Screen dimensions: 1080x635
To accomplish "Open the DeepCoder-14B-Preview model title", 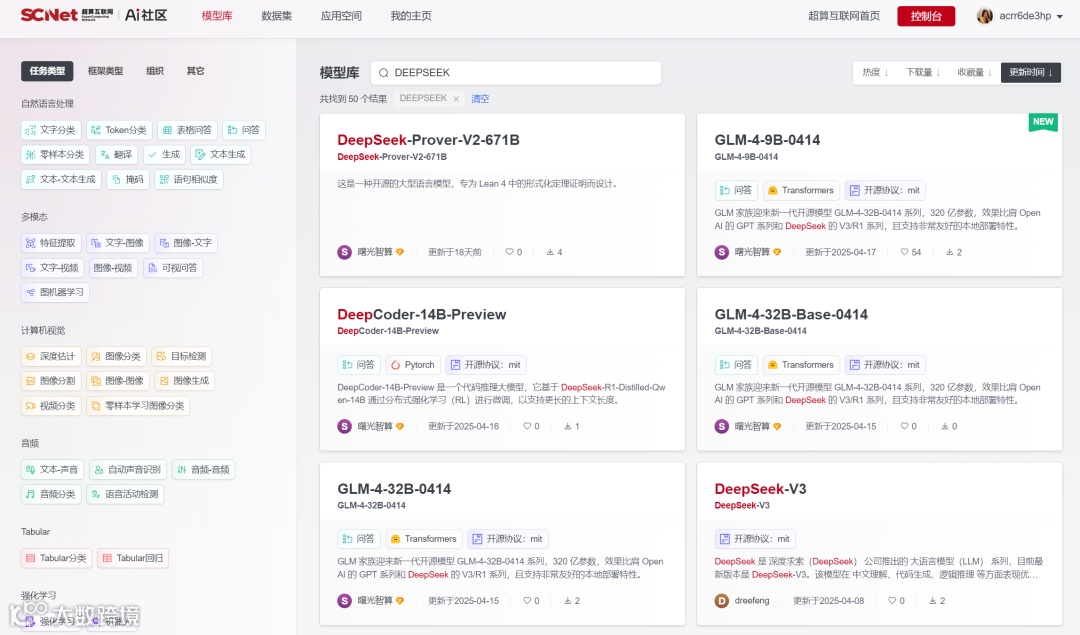I will (422, 315).
